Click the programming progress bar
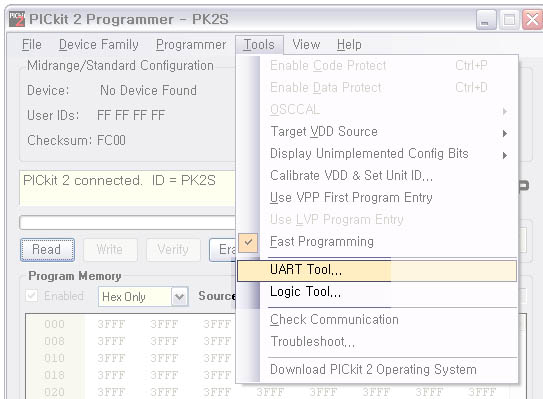 [x=127, y=222]
